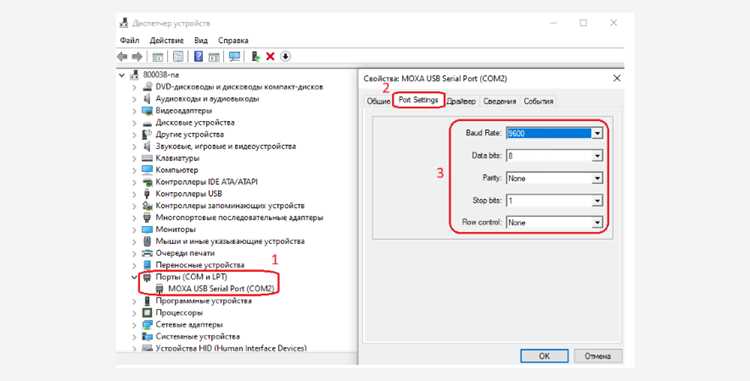This screenshot has width=750, height=381.
Task: Open the Действие menu
Action: click(166, 41)
